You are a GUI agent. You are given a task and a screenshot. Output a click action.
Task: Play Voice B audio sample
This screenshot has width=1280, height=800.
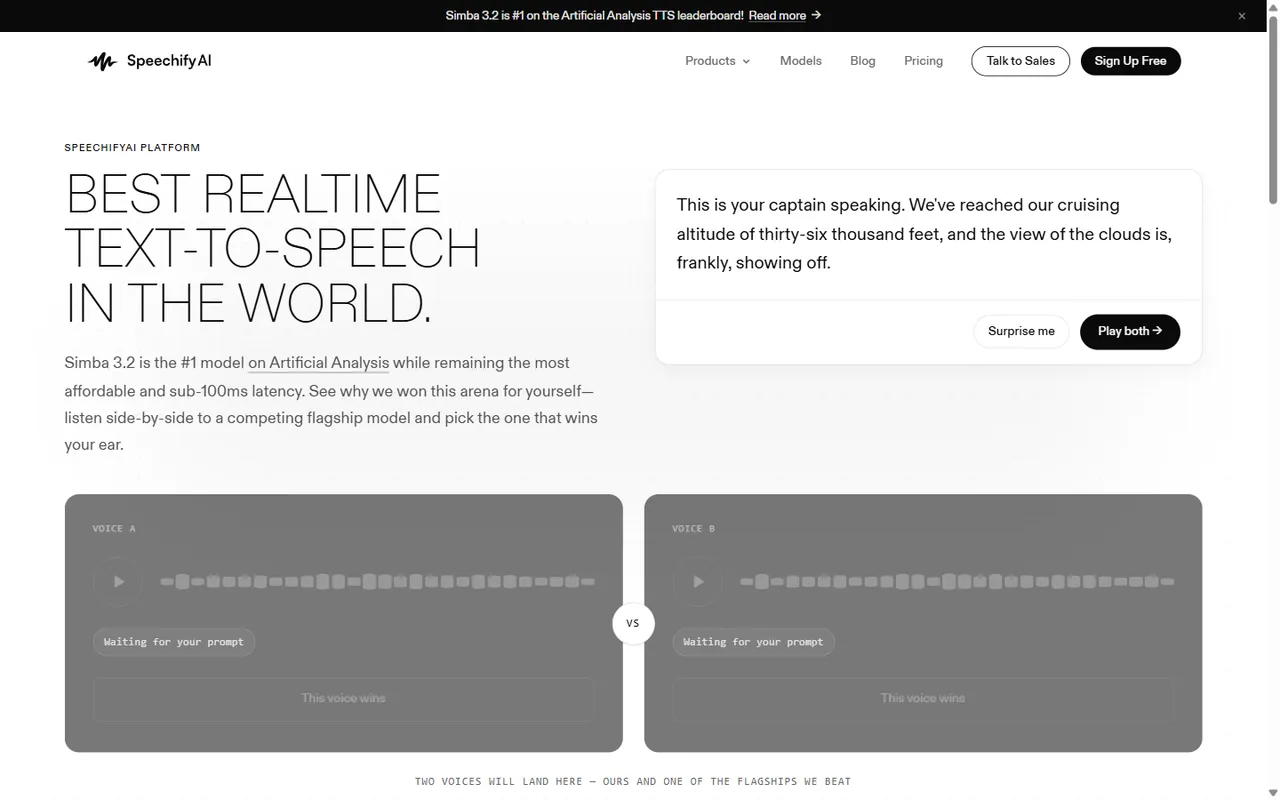click(698, 581)
